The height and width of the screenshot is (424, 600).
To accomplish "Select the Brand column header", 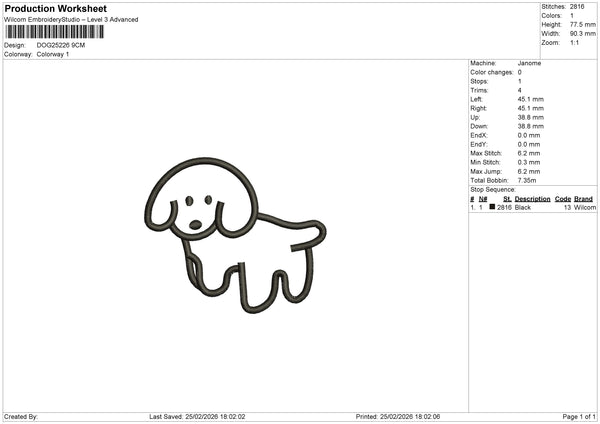I will click(583, 199).
